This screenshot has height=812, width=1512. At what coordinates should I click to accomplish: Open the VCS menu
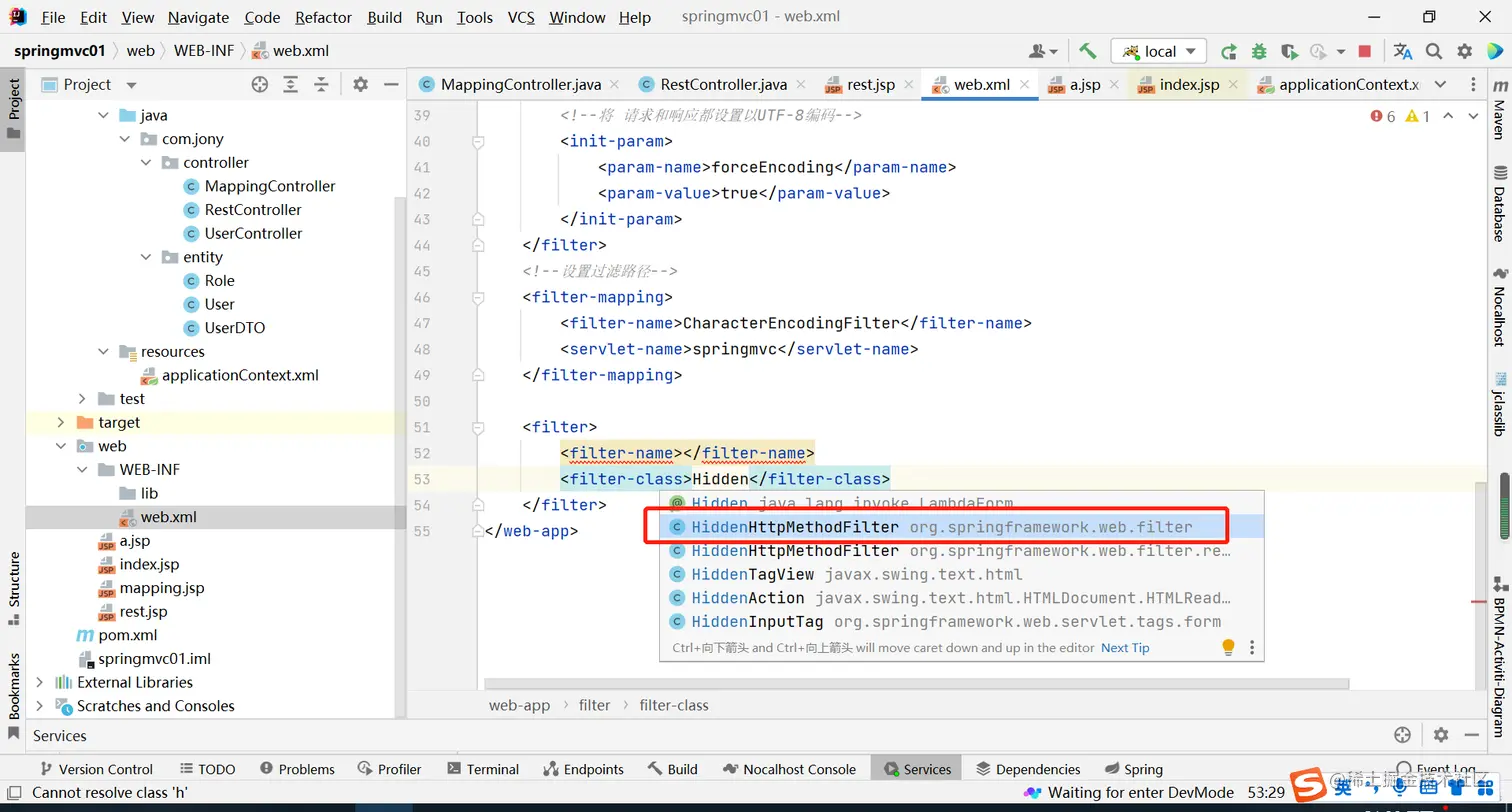[x=521, y=17]
